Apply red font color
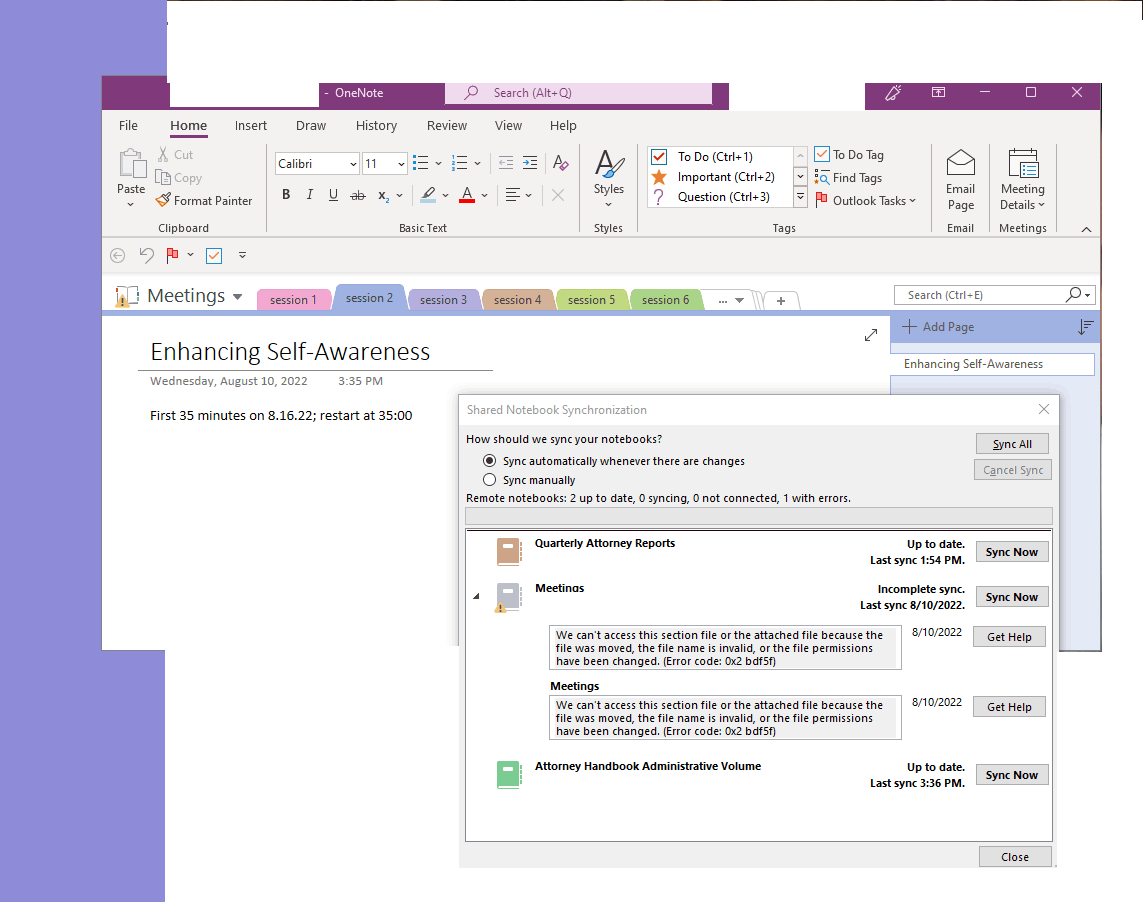Image resolution: width=1143 pixels, height=902 pixels. click(x=467, y=195)
